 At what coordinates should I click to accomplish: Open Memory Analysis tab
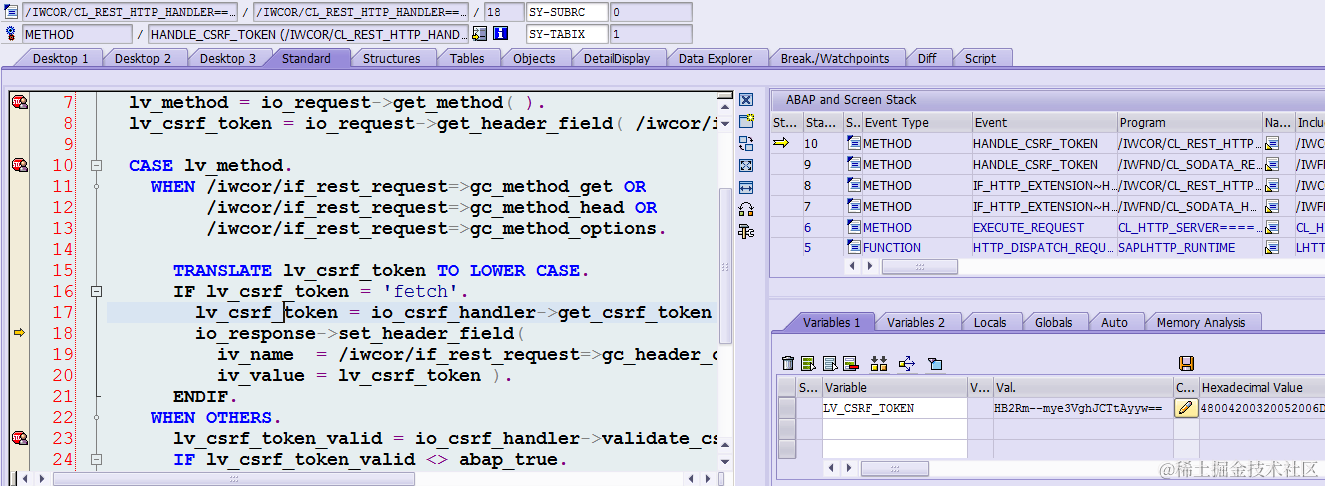click(1201, 322)
